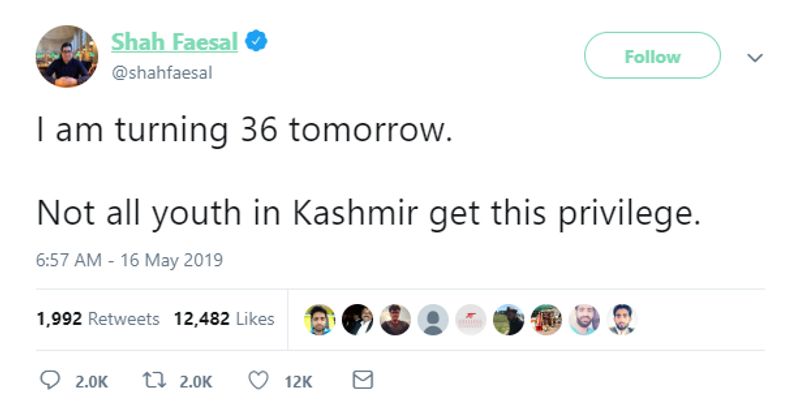The height and width of the screenshot is (418, 800).
Task: Open the default gray silhouette liker avatar
Action: click(433, 319)
